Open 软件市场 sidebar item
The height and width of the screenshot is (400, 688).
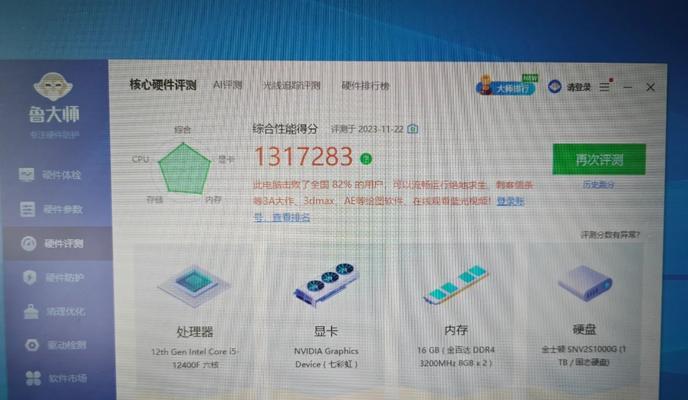[56, 378]
